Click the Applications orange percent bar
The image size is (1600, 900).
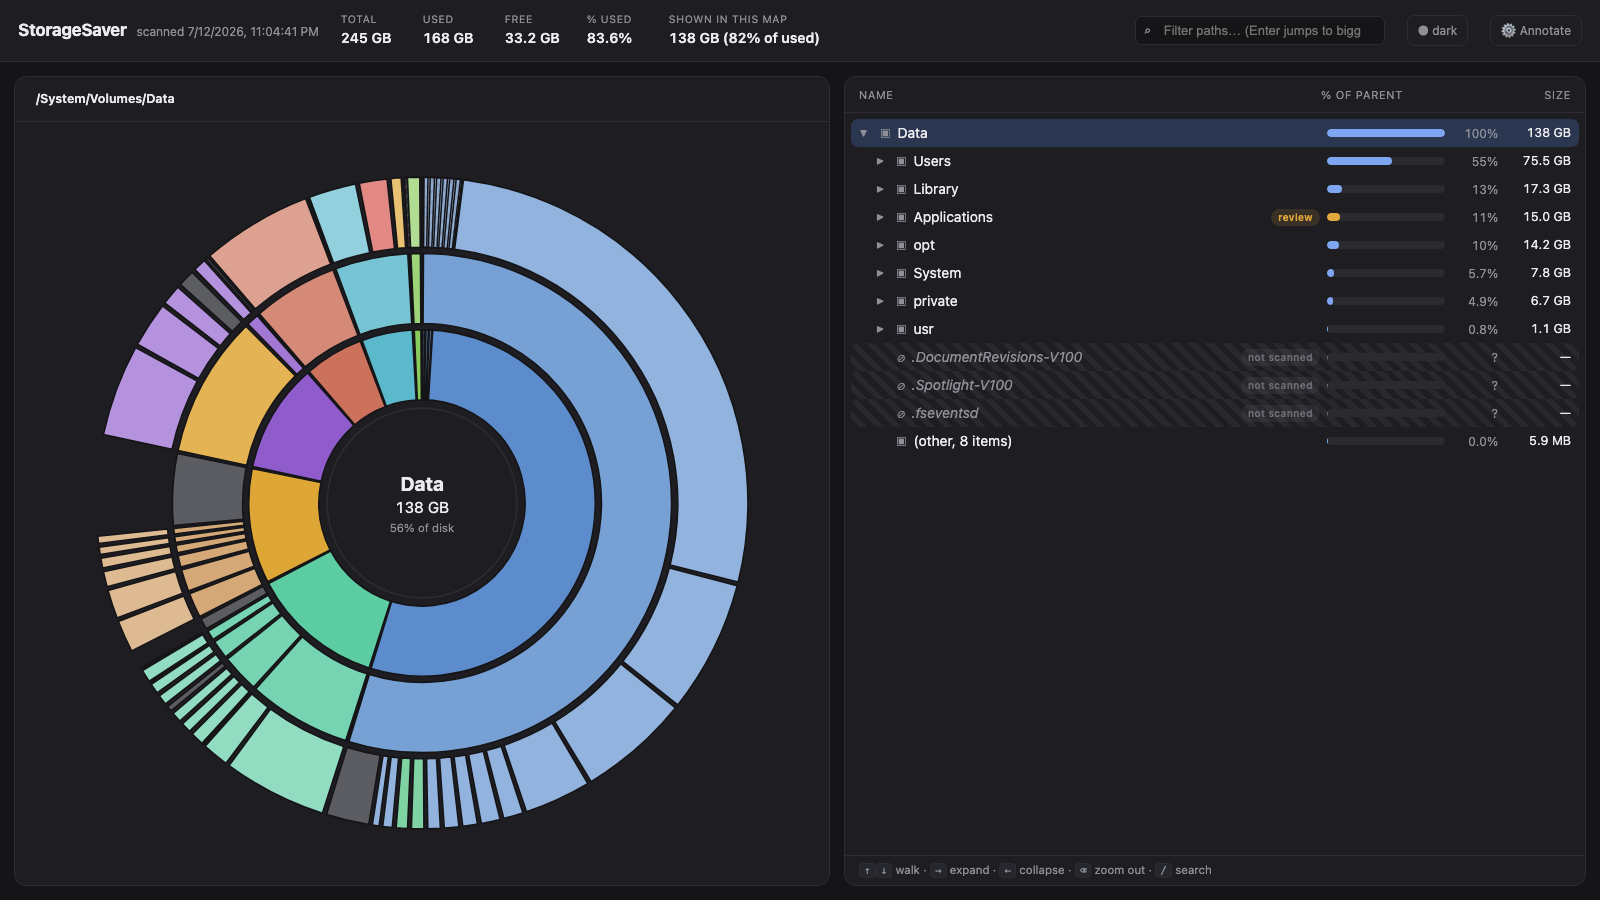click(x=1385, y=217)
